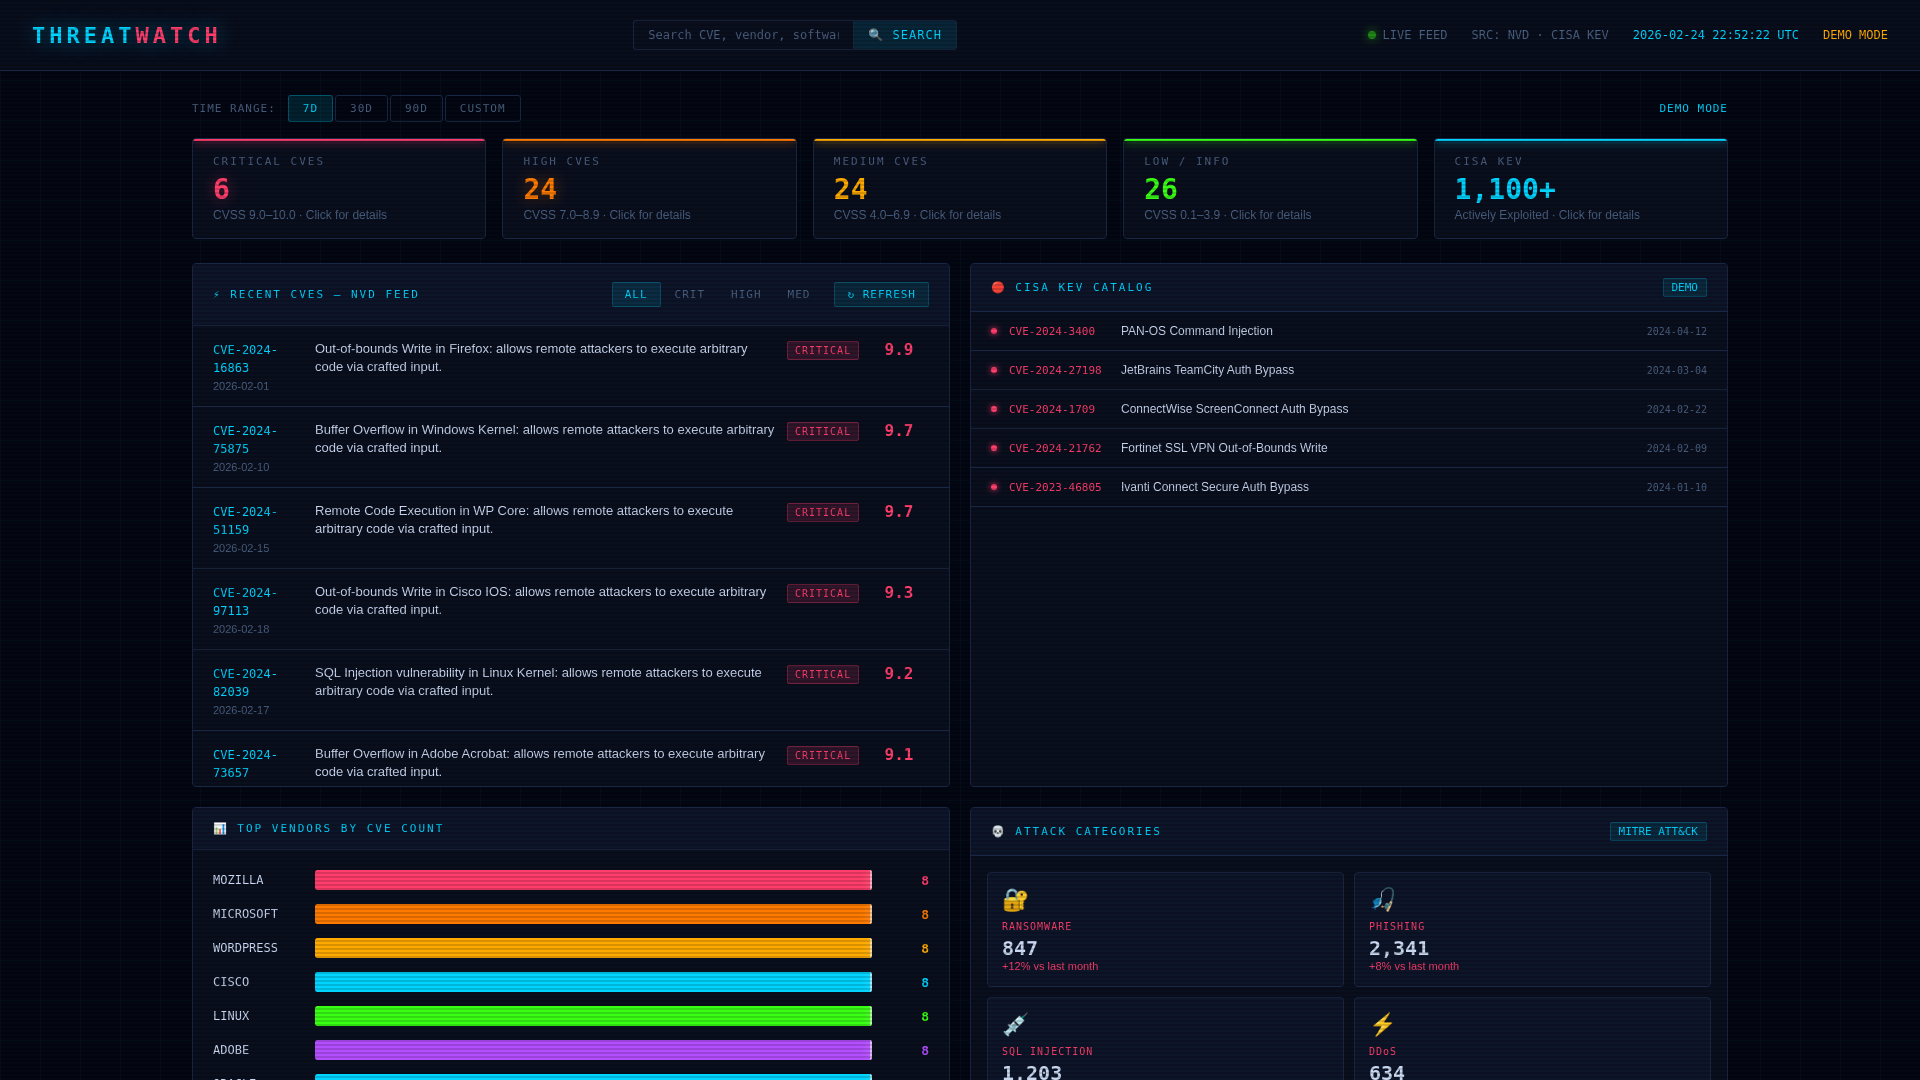Click the Ransomware count 847
The height and width of the screenshot is (1080, 1920).
[1020, 948]
